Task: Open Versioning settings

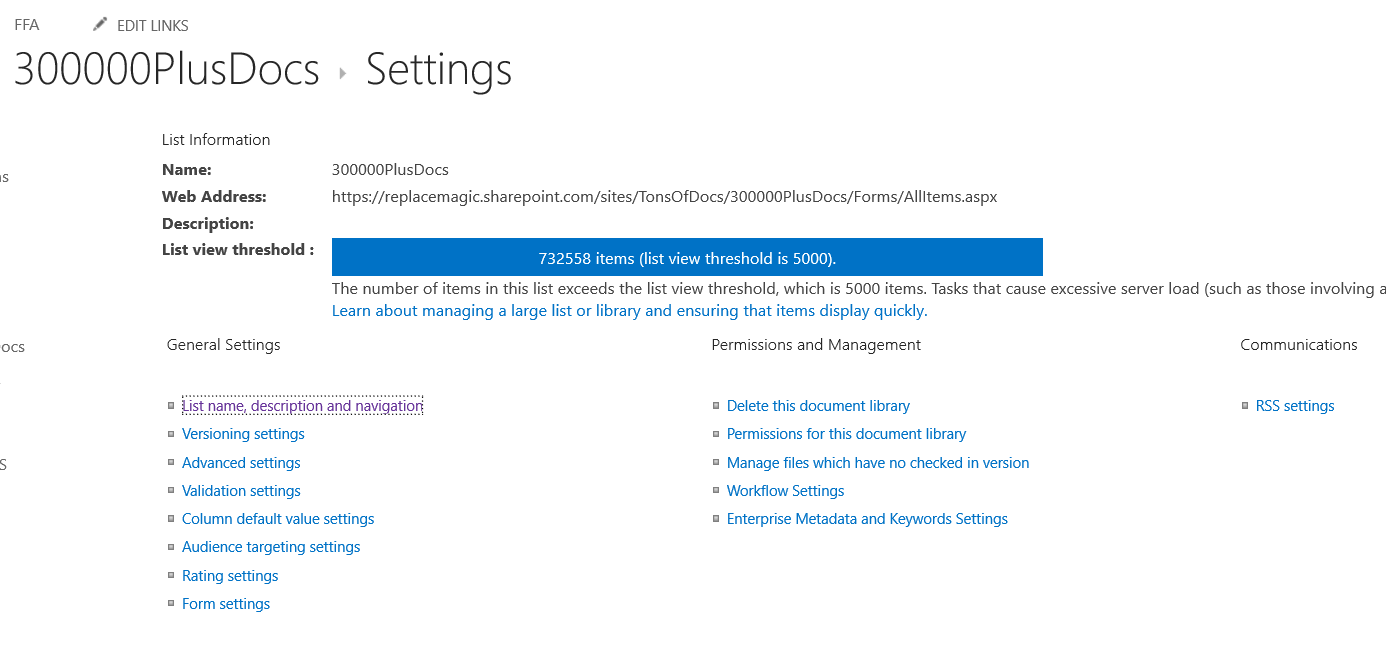Action: click(243, 434)
